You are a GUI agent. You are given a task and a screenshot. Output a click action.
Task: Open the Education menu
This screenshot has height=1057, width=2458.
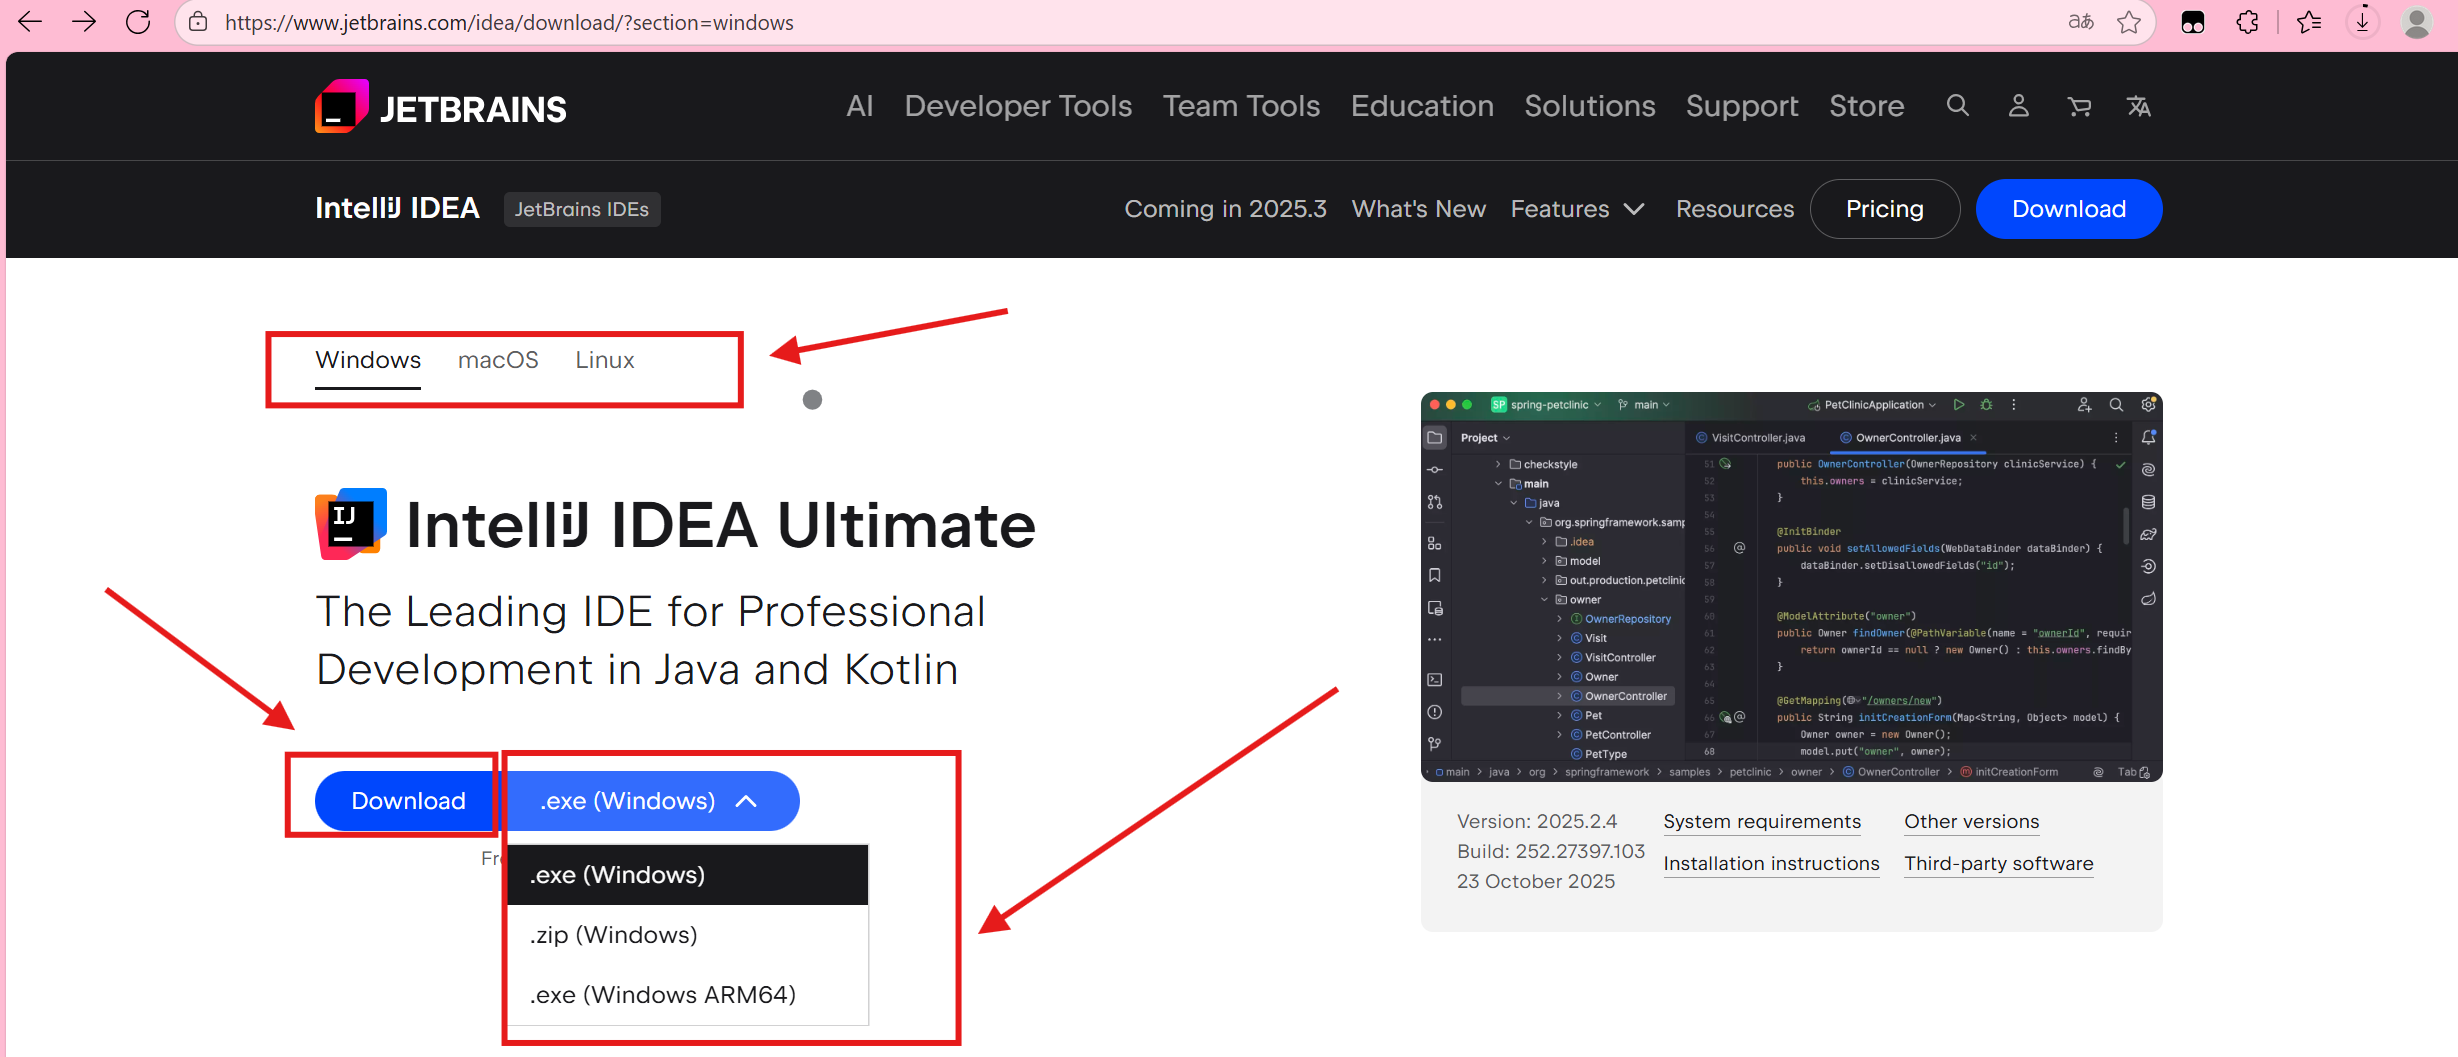click(1422, 106)
